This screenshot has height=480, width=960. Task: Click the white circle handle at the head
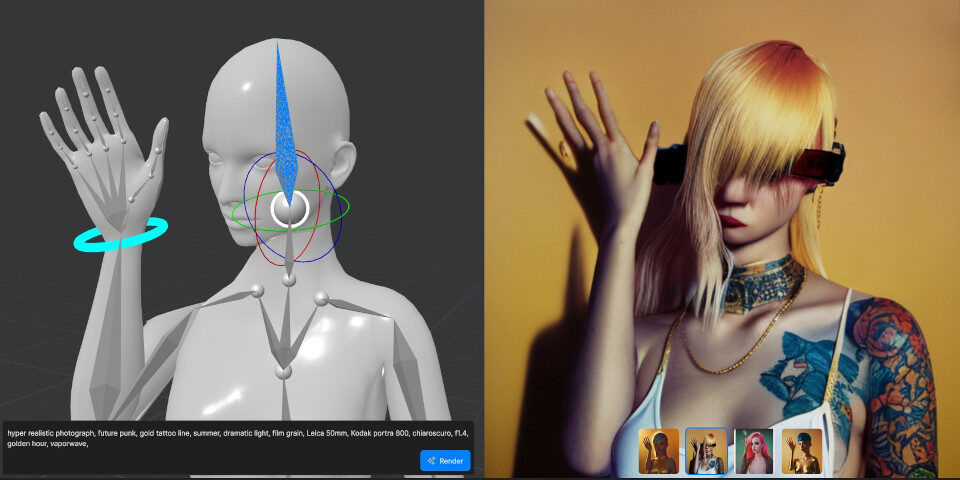coord(291,209)
